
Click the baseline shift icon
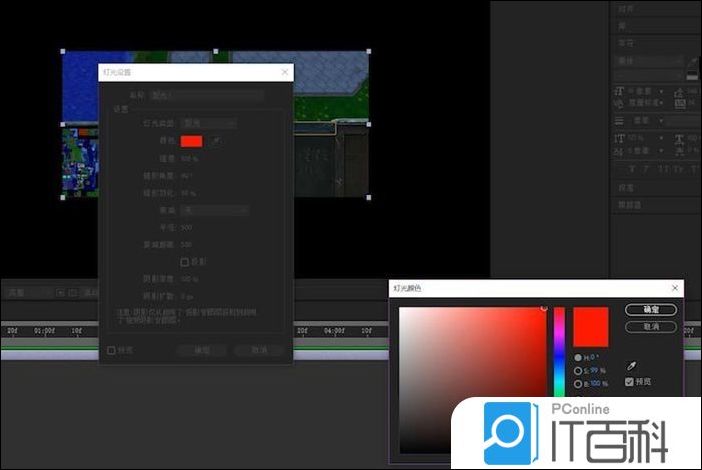(619, 151)
